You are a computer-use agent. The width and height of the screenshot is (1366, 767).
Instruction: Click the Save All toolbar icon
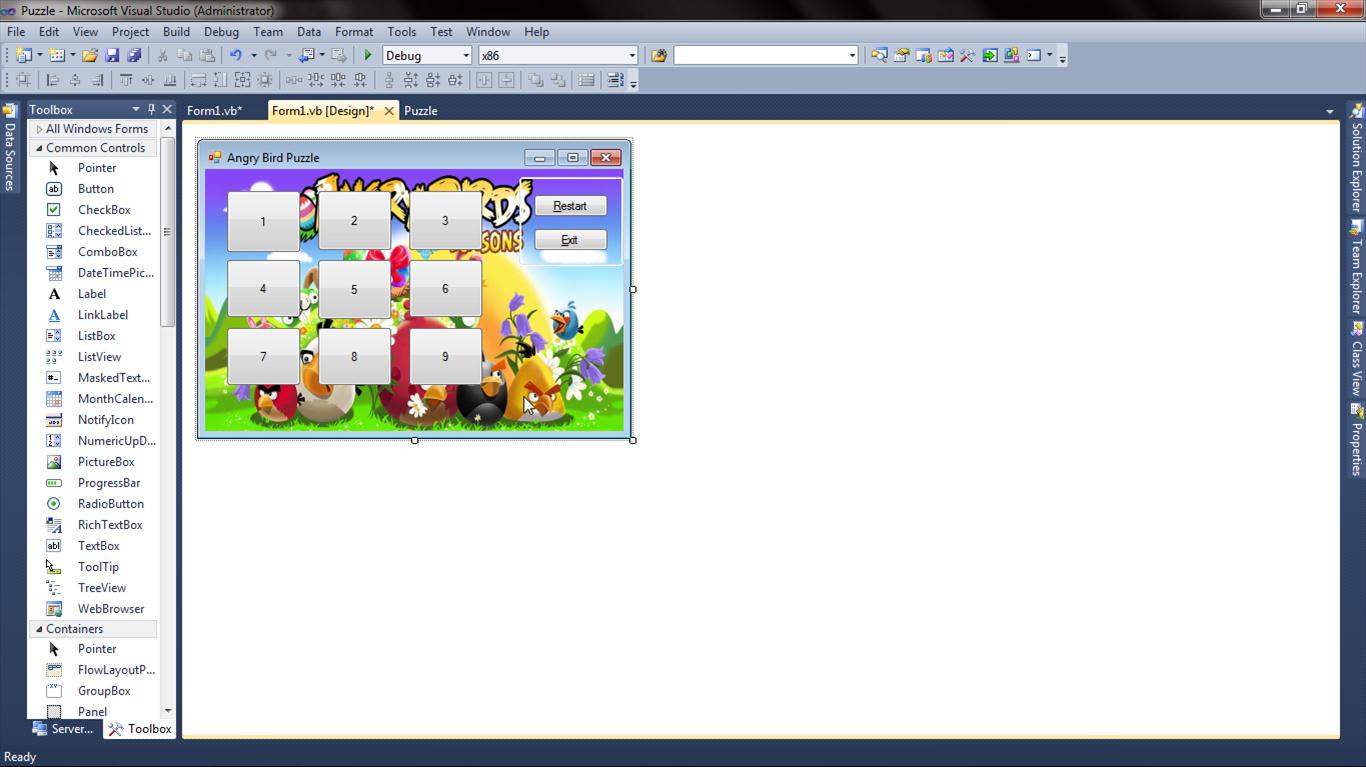[134, 55]
